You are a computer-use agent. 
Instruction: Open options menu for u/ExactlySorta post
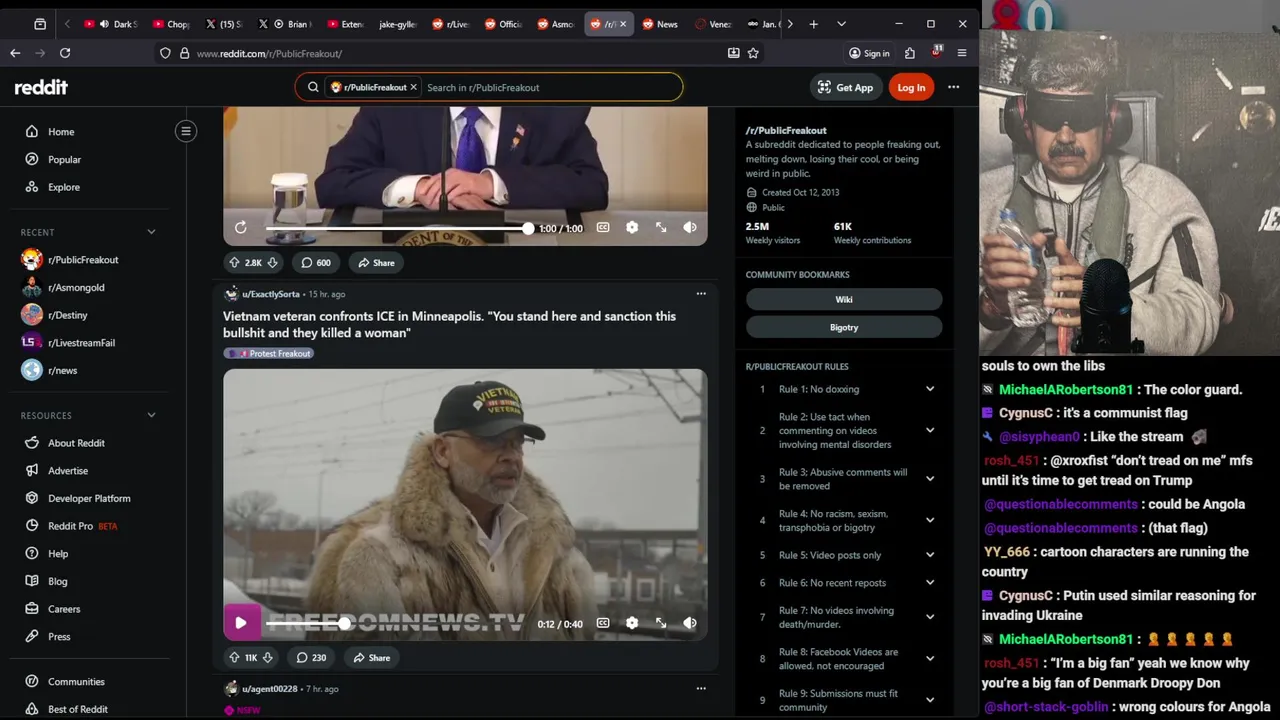(x=701, y=294)
